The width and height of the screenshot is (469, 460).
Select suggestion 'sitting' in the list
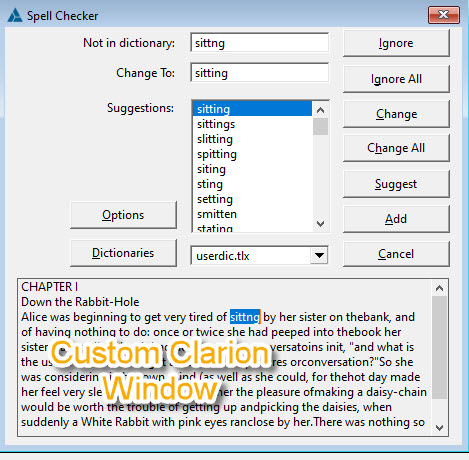(252, 109)
